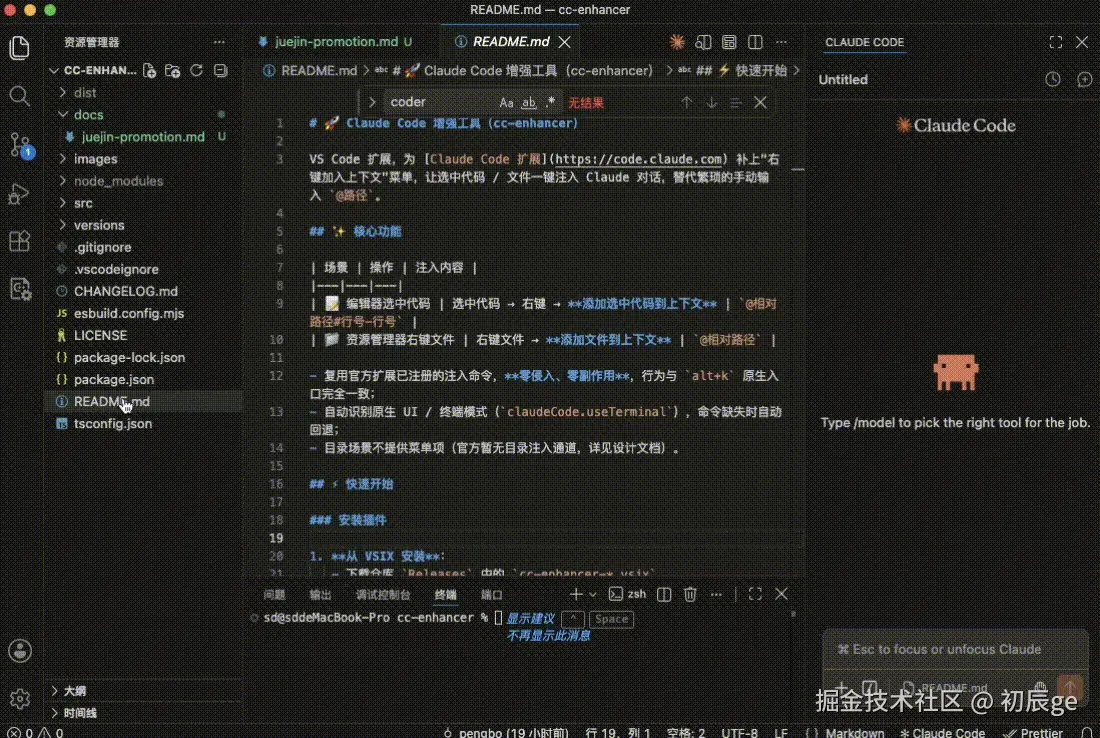Open code.claude.com link in README
Image resolution: width=1100 pixels, height=738 pixels.
638,159
